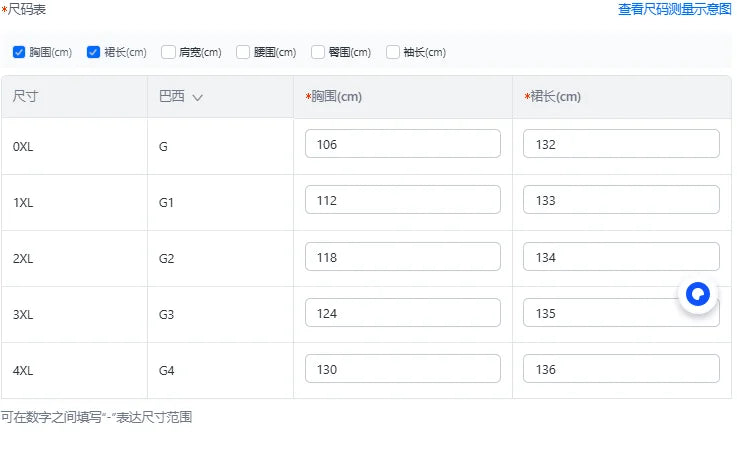Image resolution: width=737 pixels, height=450 pixels.
Task: Click the 3XL bust input showing 124
Action: point(402,313)
